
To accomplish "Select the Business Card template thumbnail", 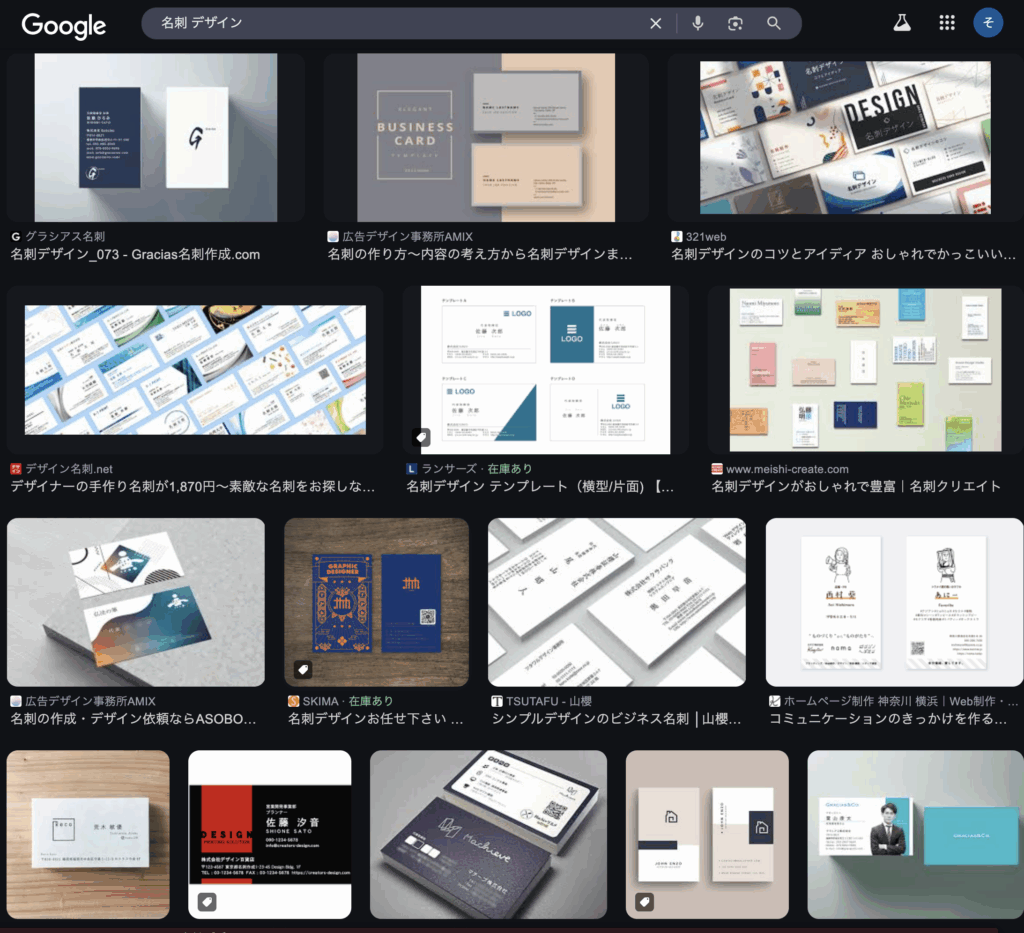I will 486,137.
